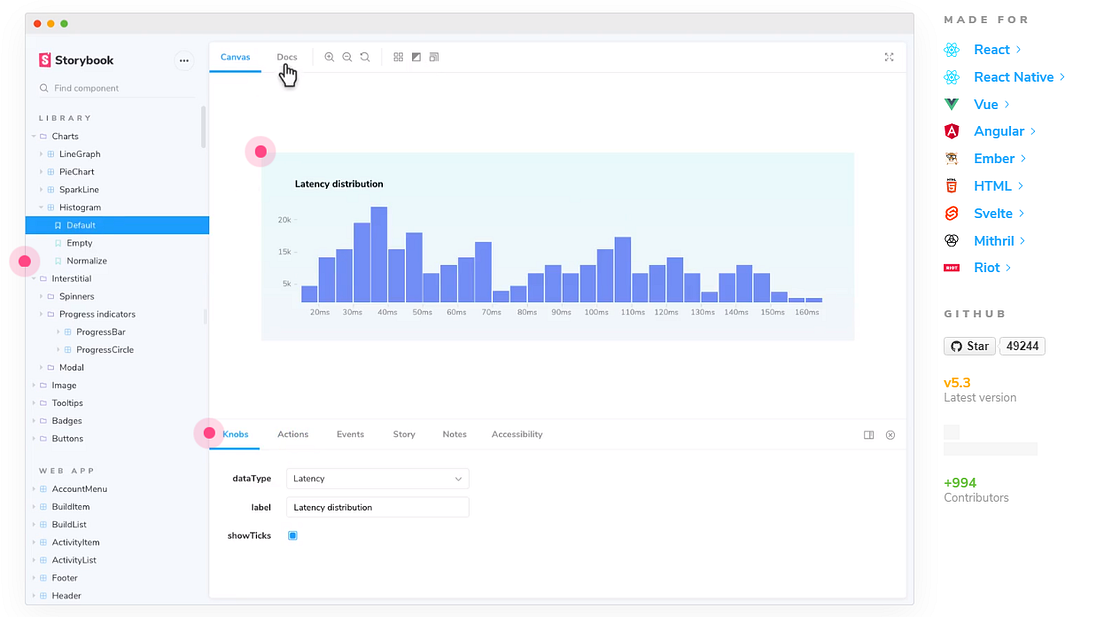Open the dataType dropdown

(377, 478)
